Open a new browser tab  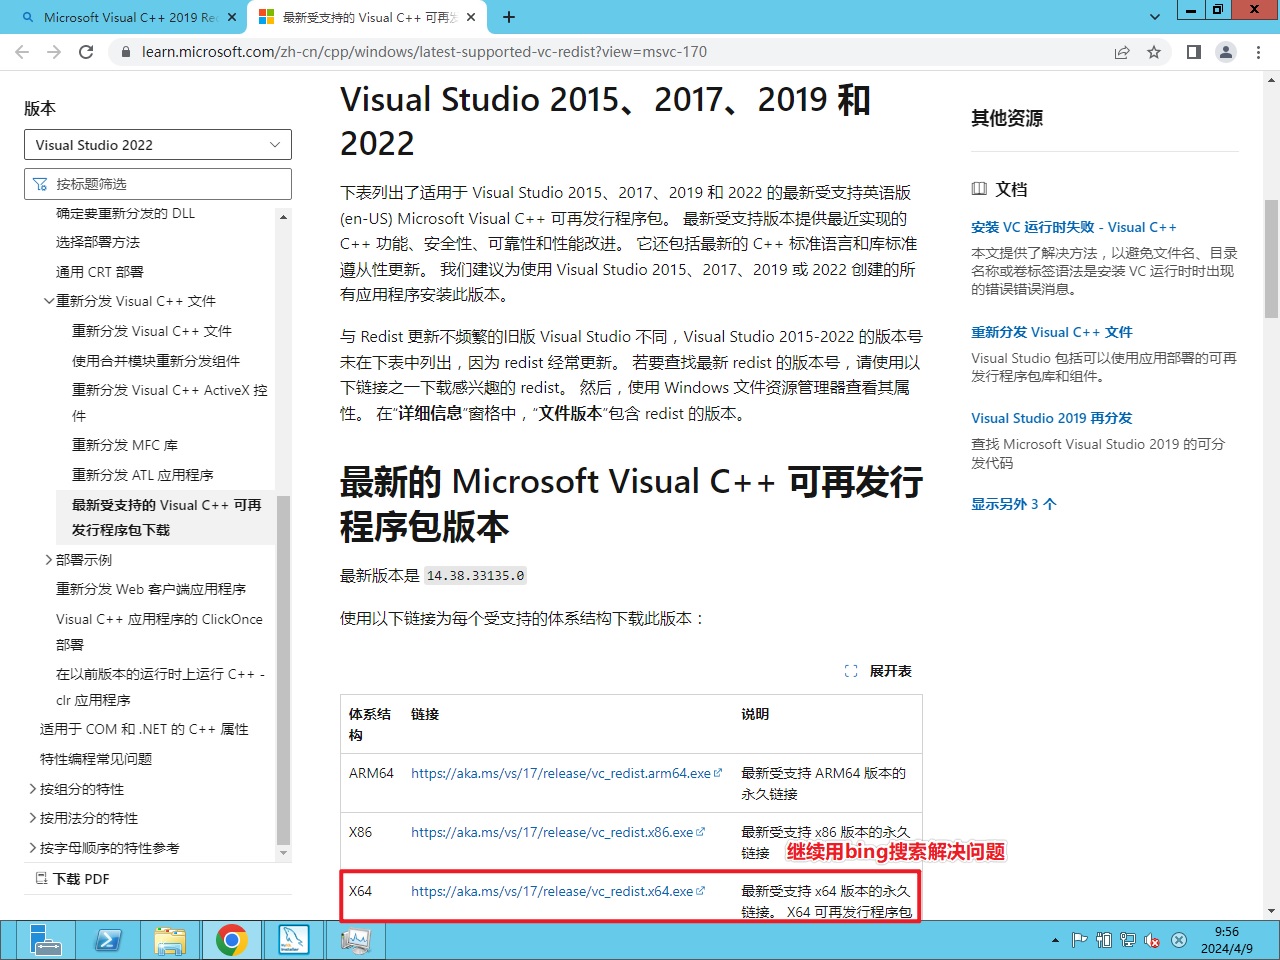[509, 17]
